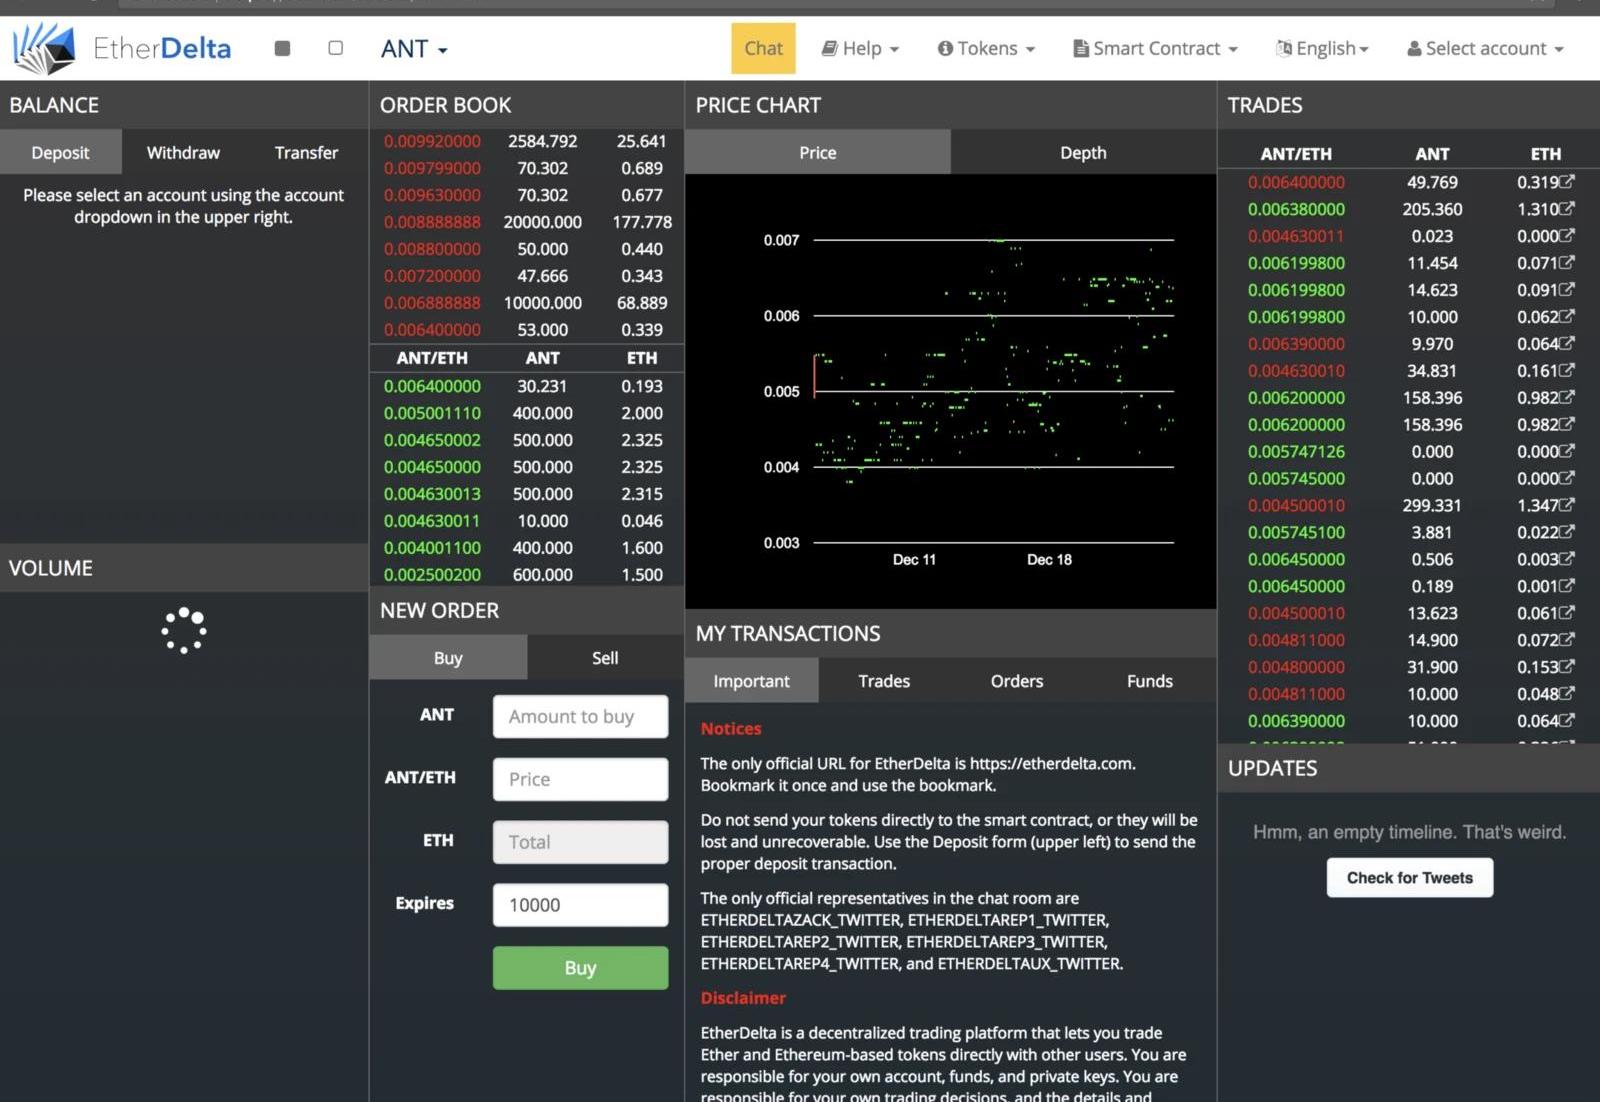Open external link icon for 9.970 ANT trade
Viewport: 1600px width, 1102px height.
click(x=1567, y=343)
